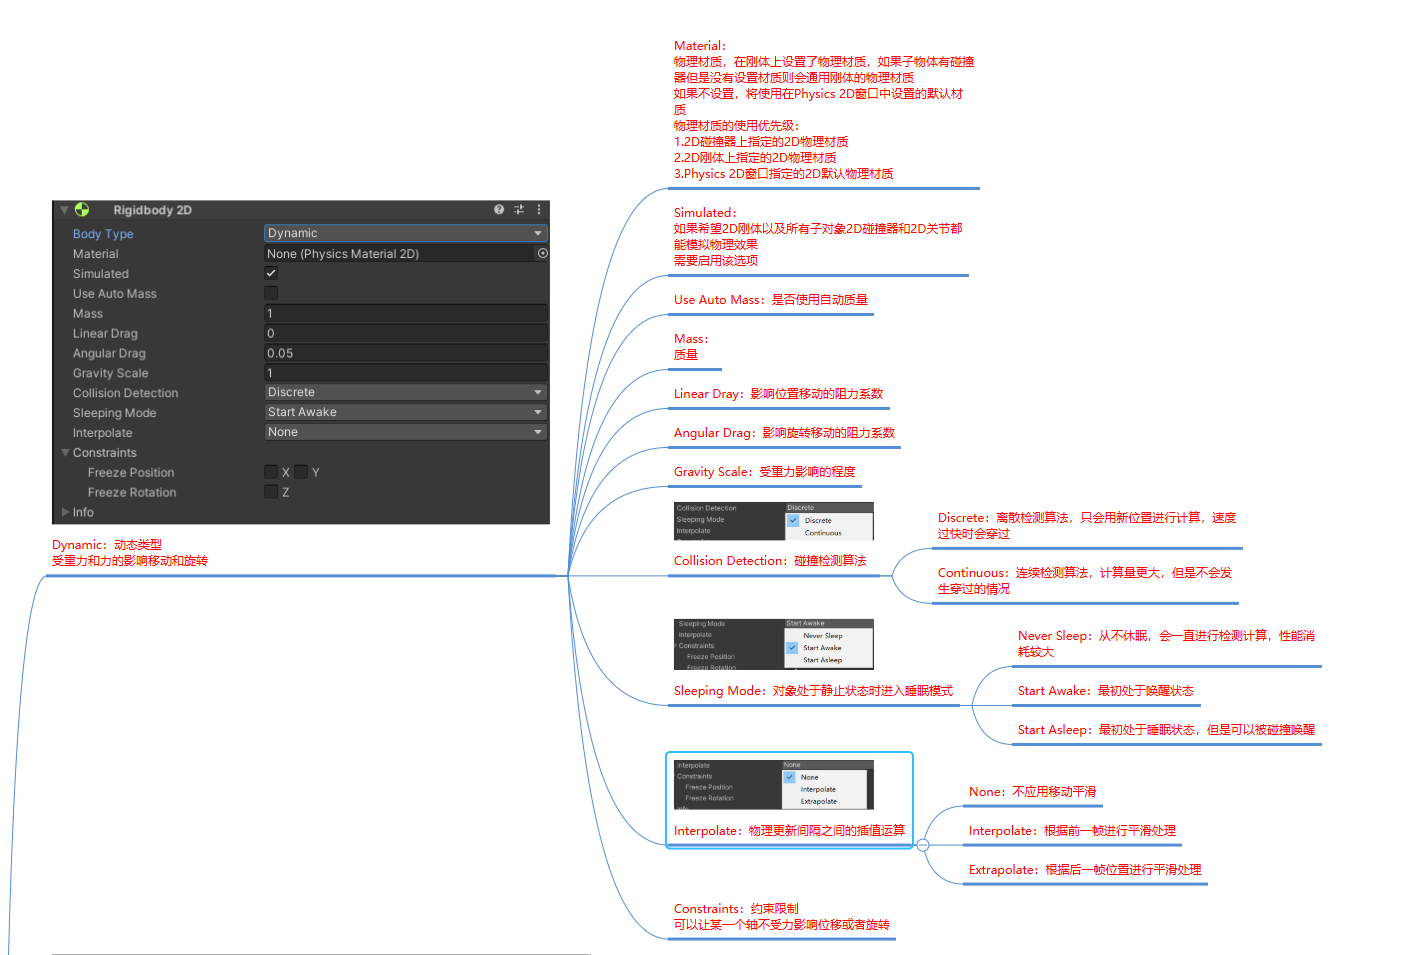Toggle the Simulated checkbox
The height and width of the screenshot is (955, 1401).
pyautogui.click(x=271, y=273)
